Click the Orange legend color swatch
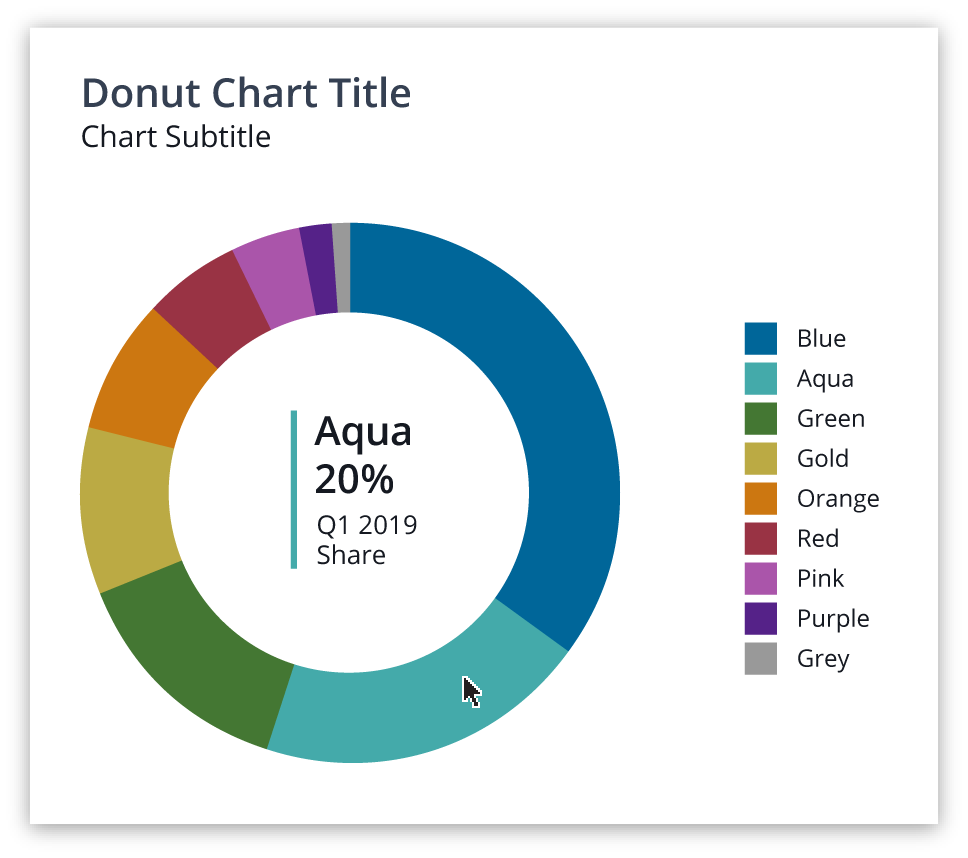The width and height of the screenshot is (968, 858). coord(760,498)
